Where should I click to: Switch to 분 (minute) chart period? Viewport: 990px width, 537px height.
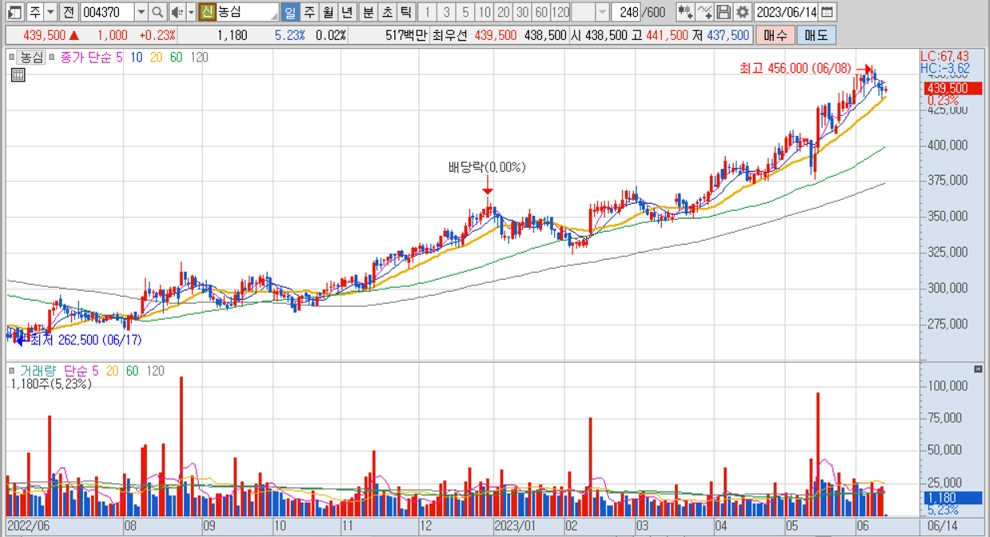click(x=367, y=12)
